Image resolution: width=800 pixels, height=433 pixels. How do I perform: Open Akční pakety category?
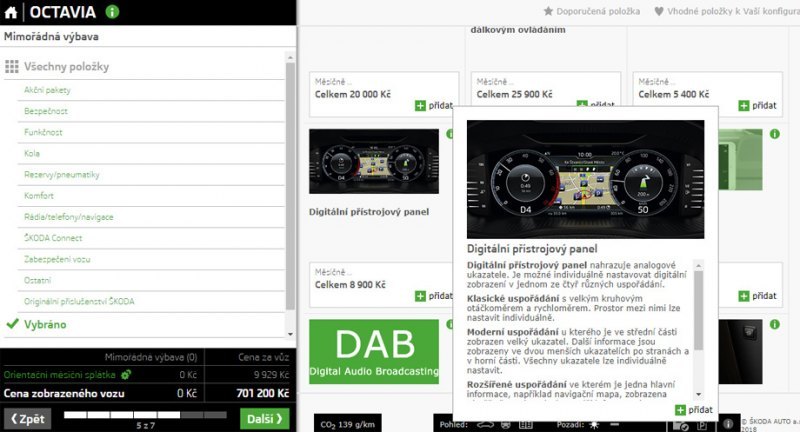click(151, 90)
